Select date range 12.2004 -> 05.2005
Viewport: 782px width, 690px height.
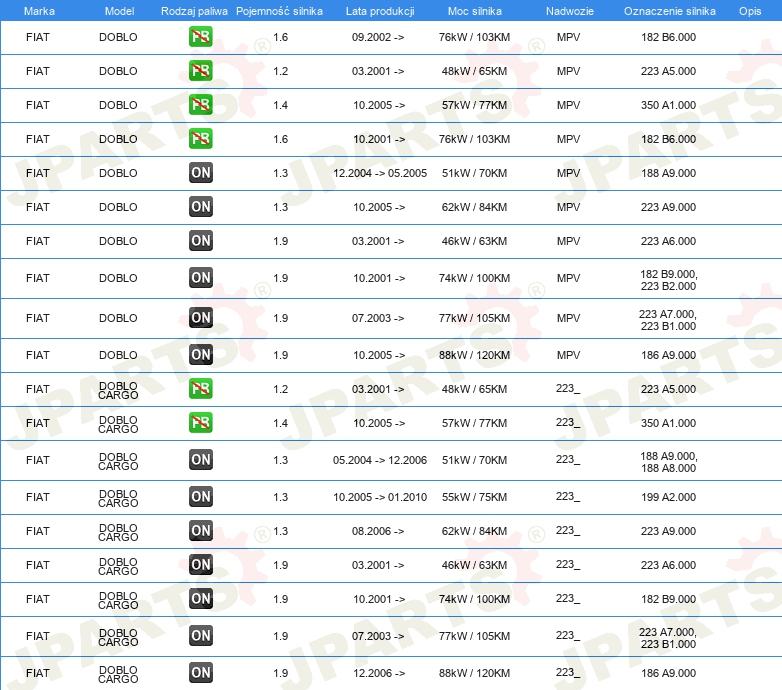point(380,173)
